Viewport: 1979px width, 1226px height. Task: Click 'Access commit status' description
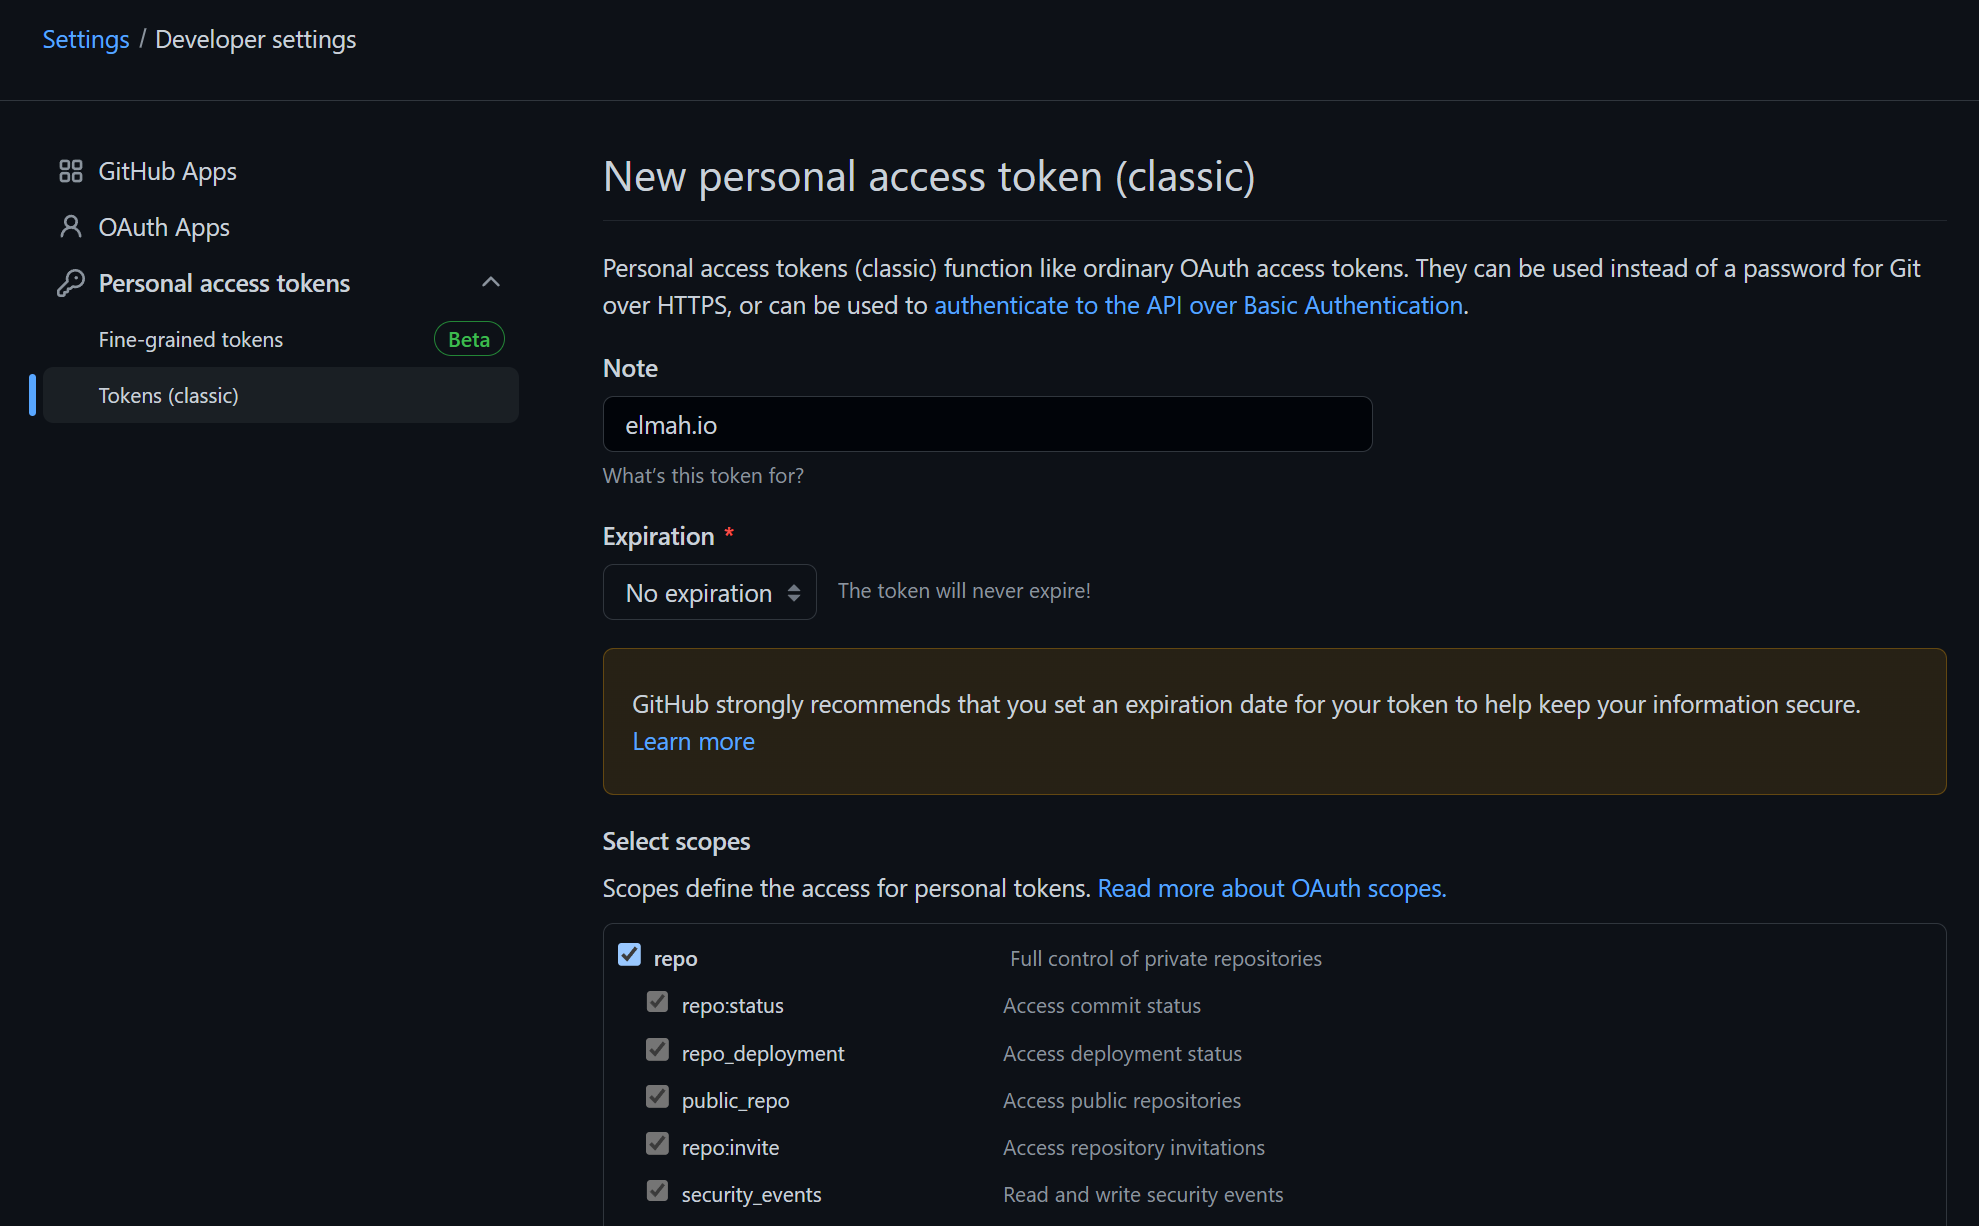coord(1101,1005)
